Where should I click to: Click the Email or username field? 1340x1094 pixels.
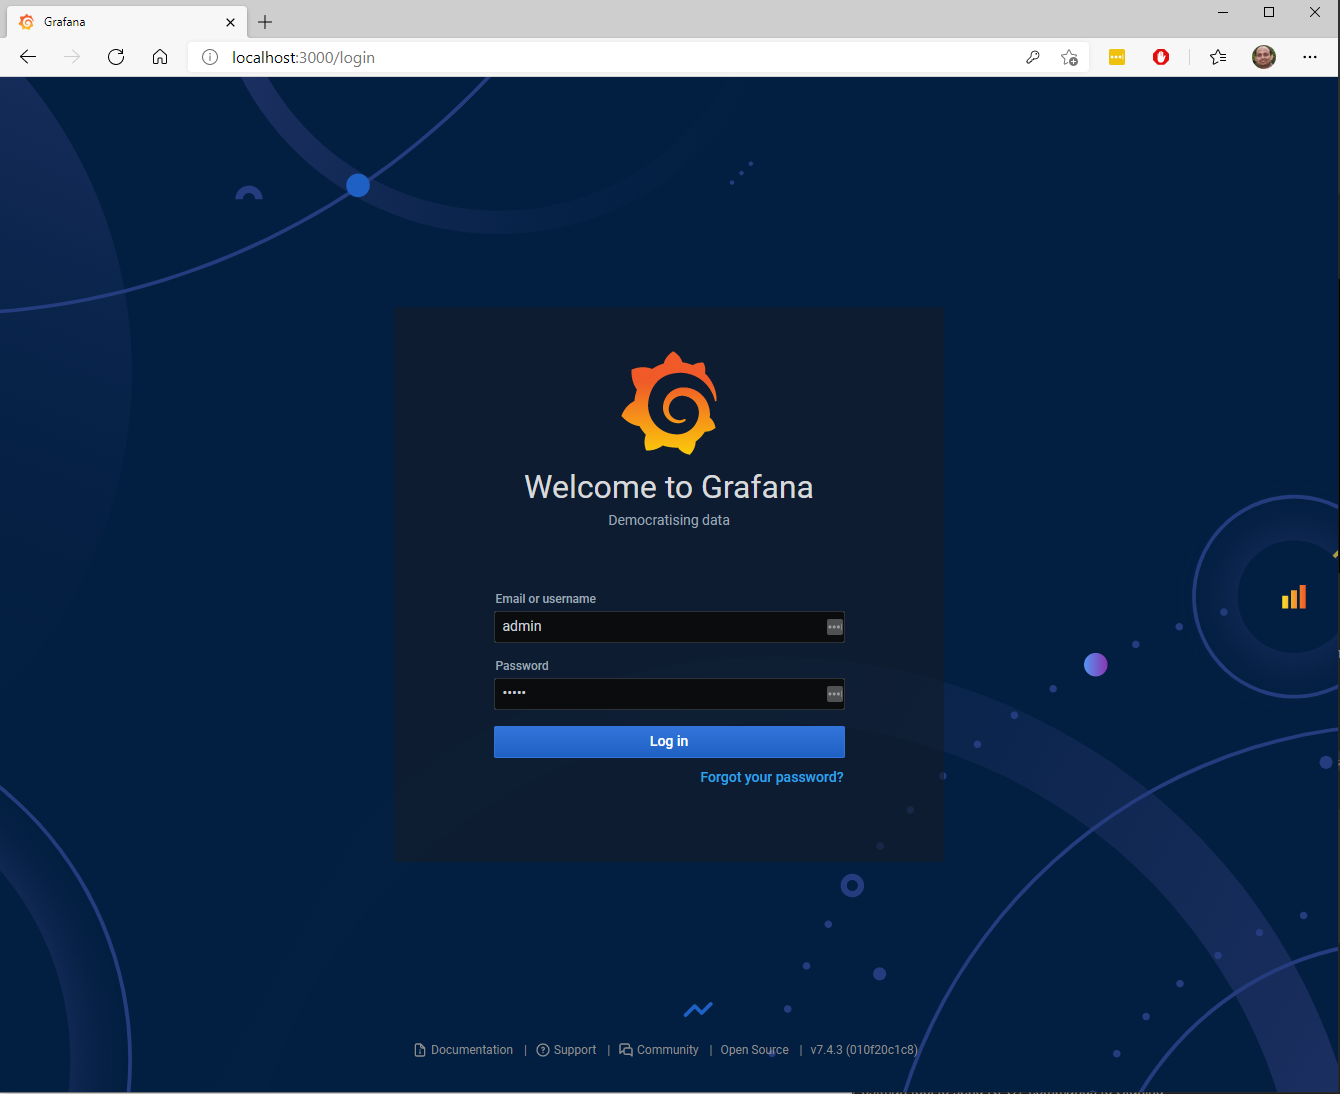tap(669, 627)
